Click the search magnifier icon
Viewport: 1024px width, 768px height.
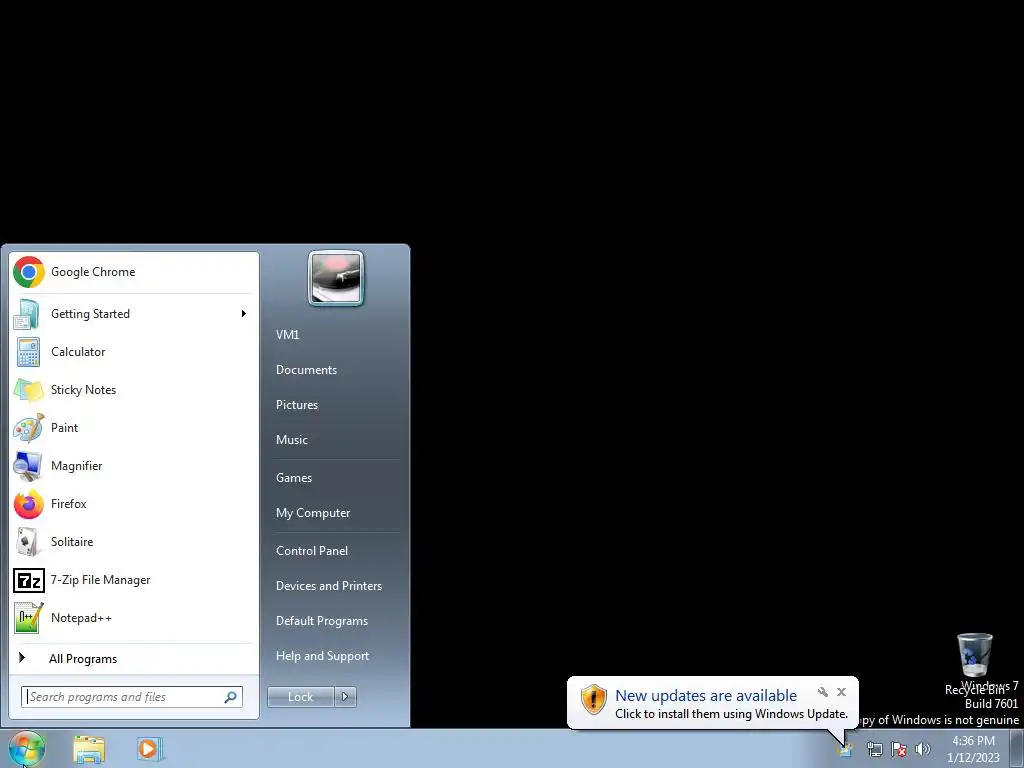point(231,697)
